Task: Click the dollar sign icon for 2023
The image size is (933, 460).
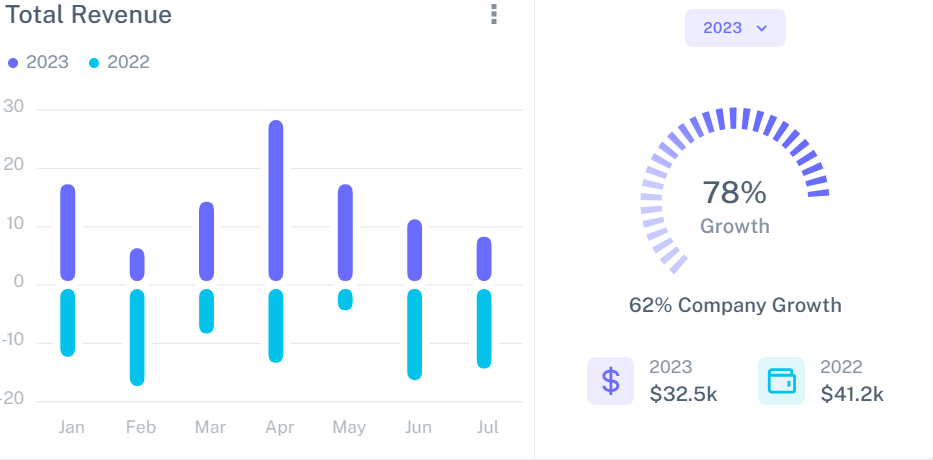Action: coord(611,381)
